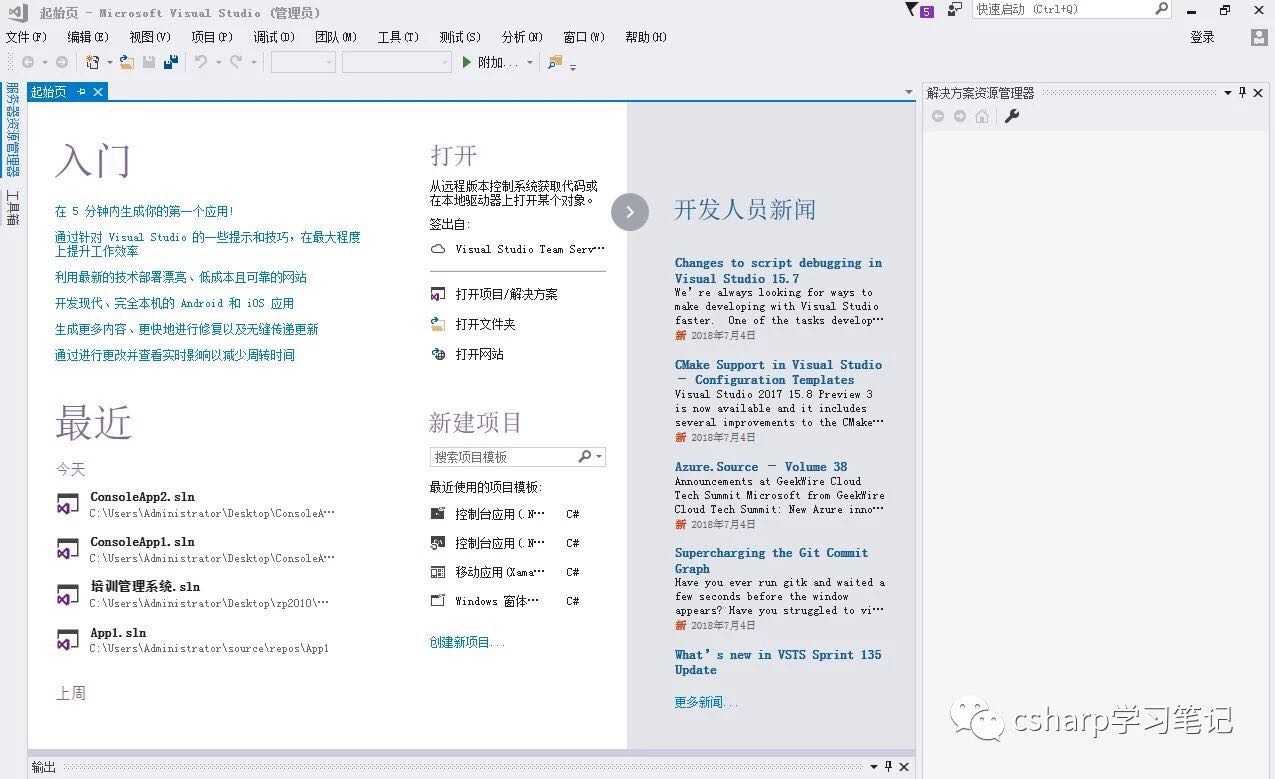The image size is (1275, 779).
Task: Open the CMake Support in Visual Studio news link
Action: point(778,372)
